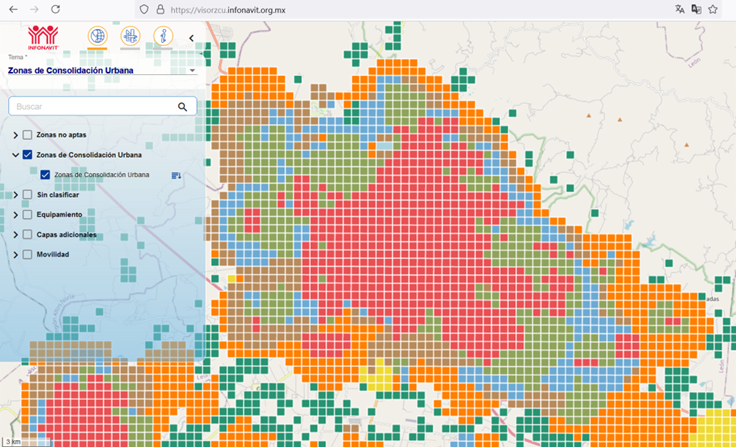Click the Equipamiento label
The height and width of the screenshot is (447, 736).
tap(60, 214)
